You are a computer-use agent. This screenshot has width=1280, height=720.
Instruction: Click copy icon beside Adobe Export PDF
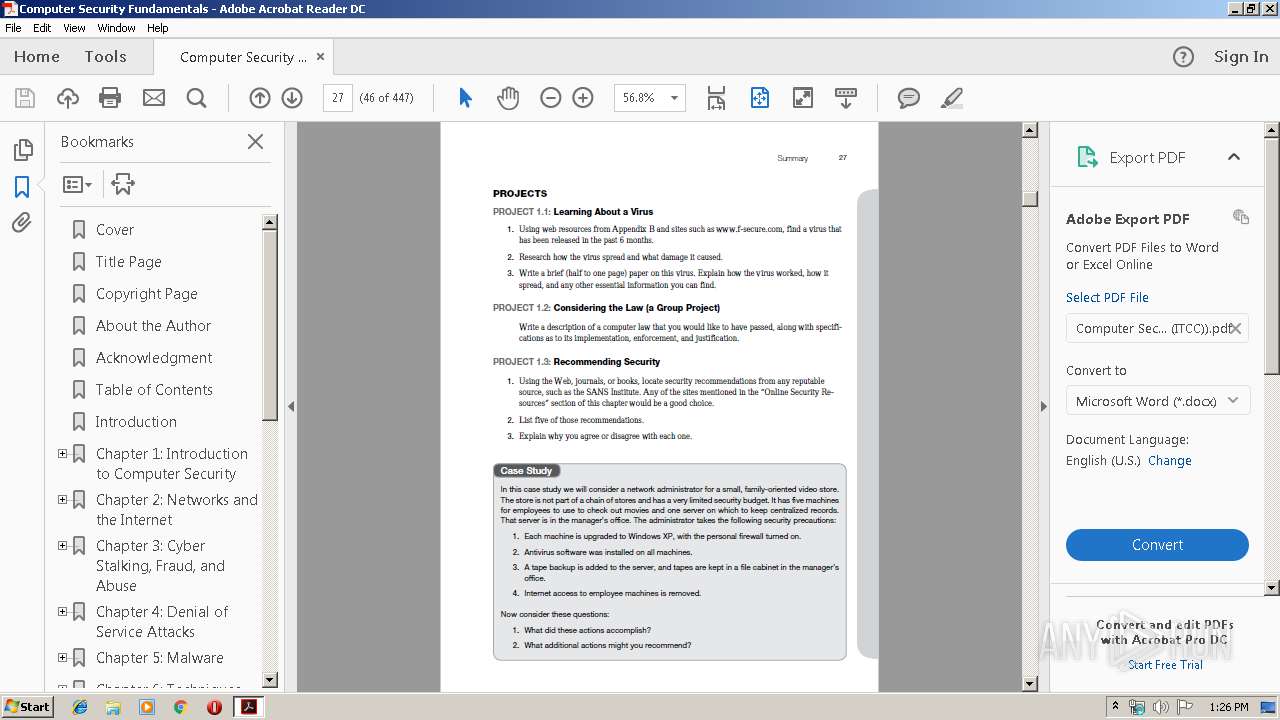click(1240, 217)
